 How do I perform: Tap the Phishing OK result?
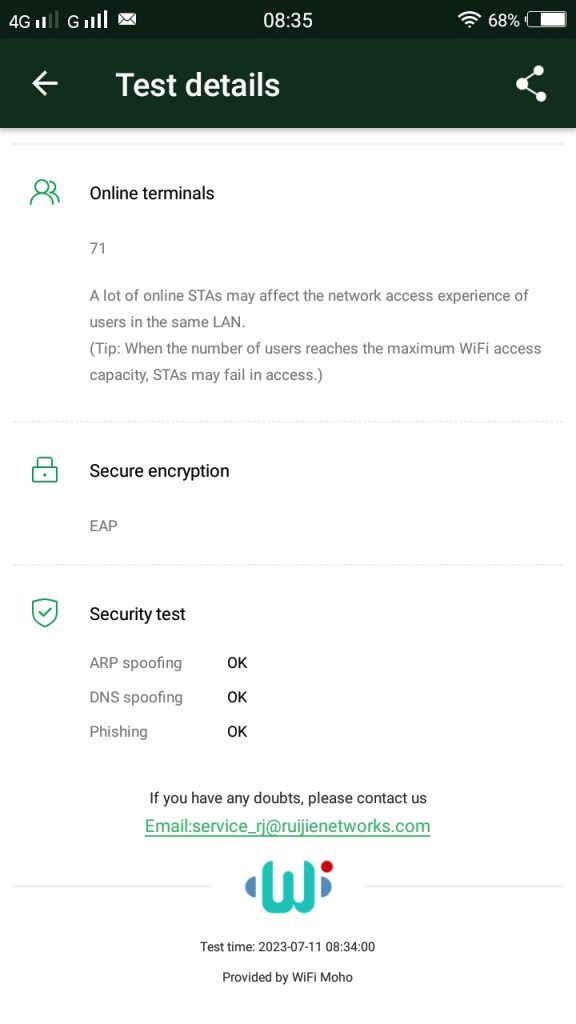pyautogui.click(x=237, y=732)
